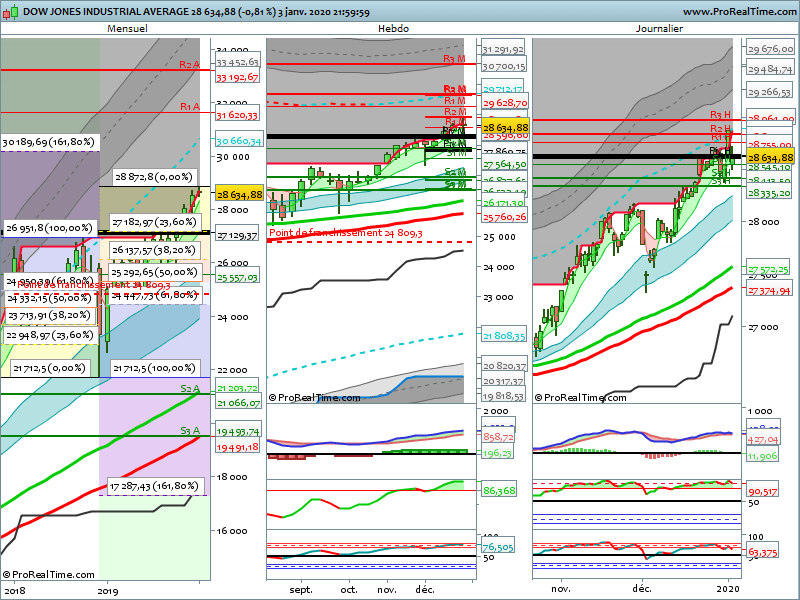Click the yellow 28 634,88 price tag on monthly chart
The width and height of the screenshot is (800, 600).
pos(239,195)
